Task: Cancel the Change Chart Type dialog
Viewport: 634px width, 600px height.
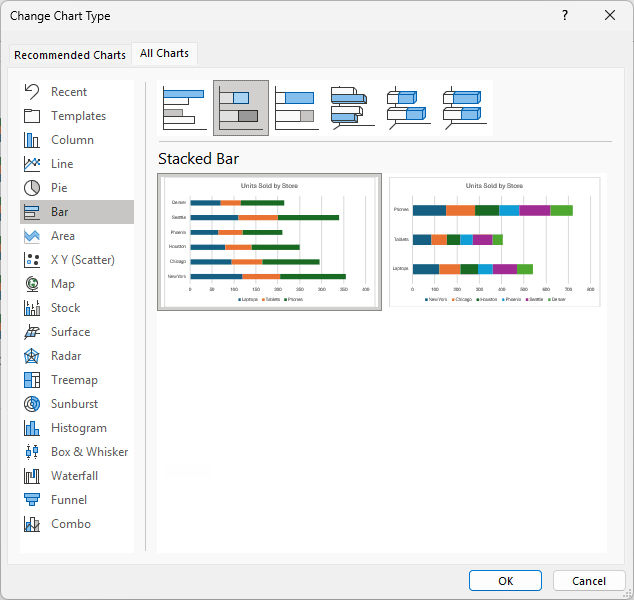Action: (x=589, y=581)
